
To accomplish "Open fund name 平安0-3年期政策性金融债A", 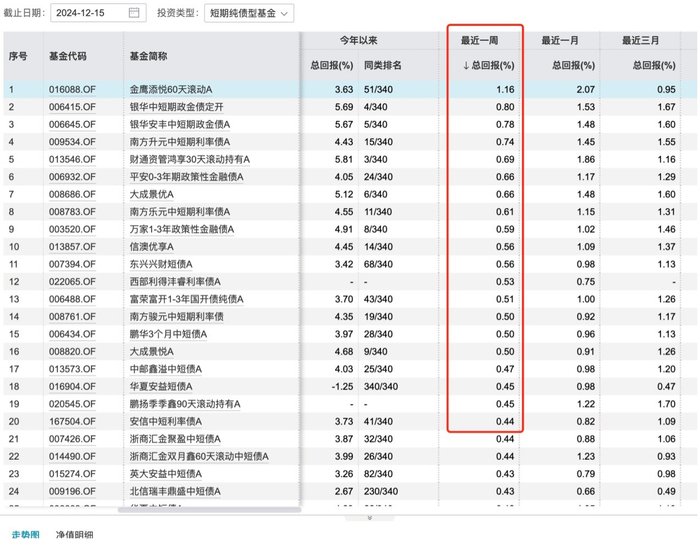I will (x=187, y=177).
